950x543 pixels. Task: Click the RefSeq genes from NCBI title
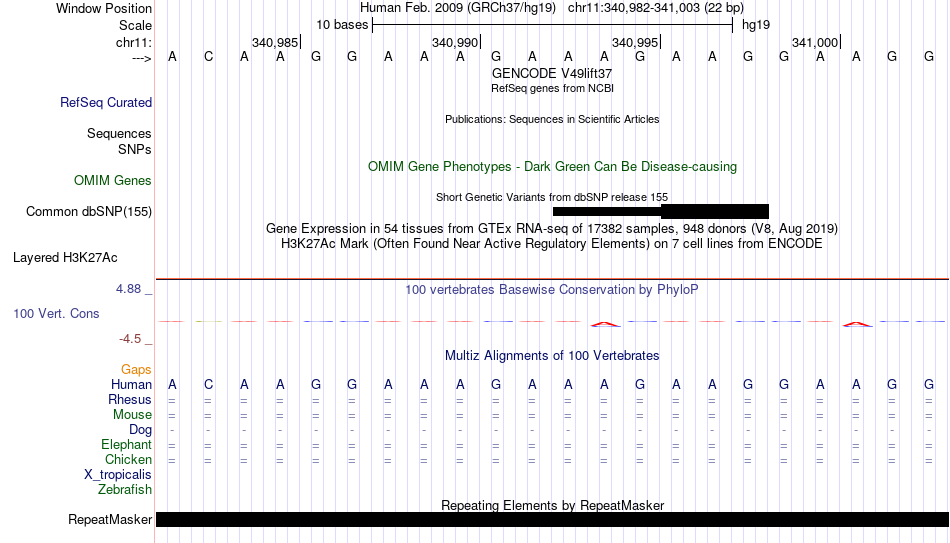(x=552, y=88)
